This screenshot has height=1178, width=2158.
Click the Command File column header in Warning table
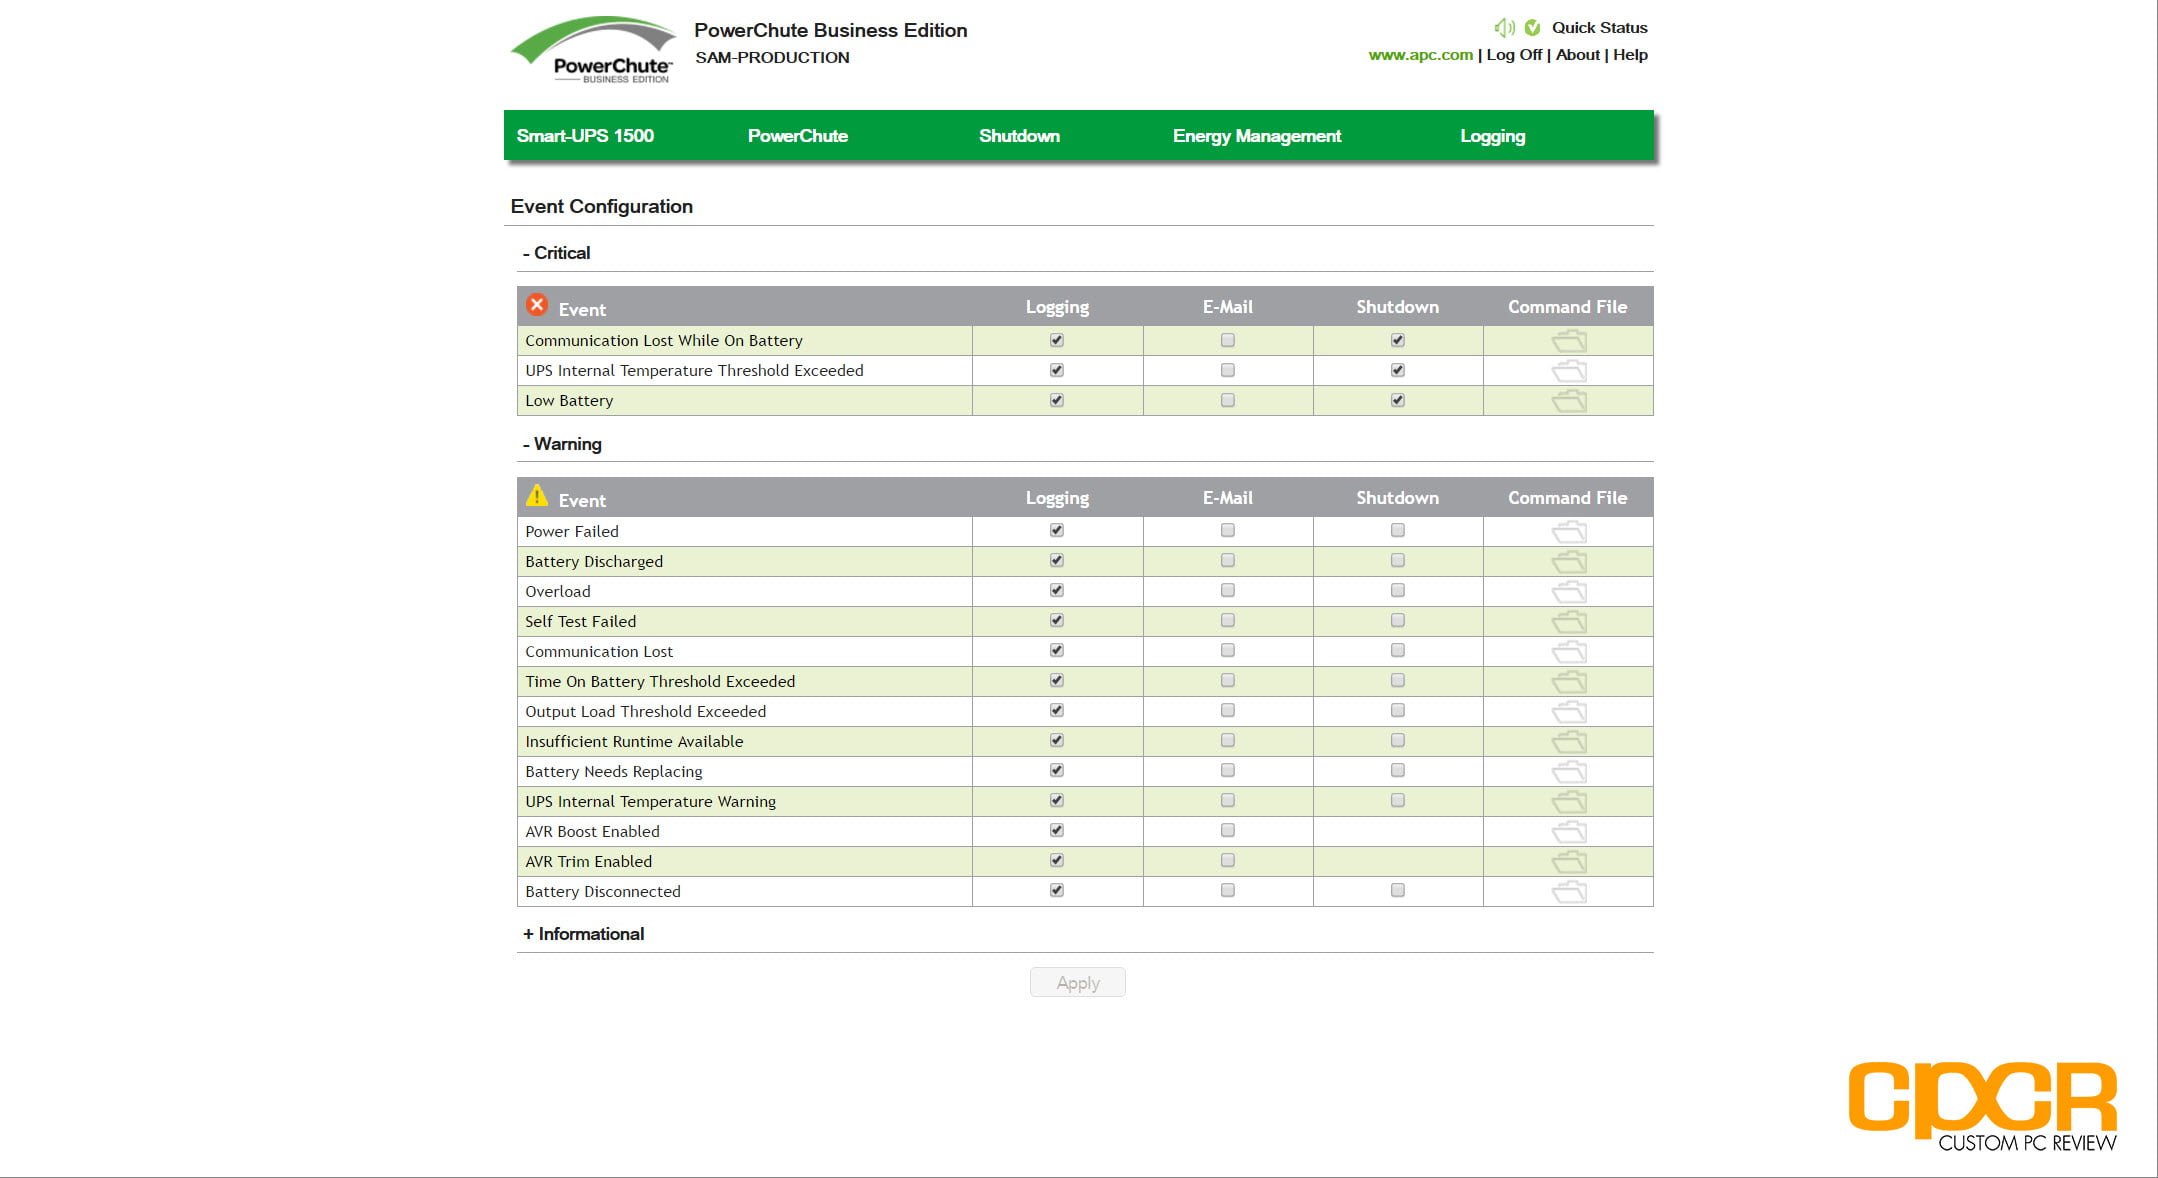1567,498
